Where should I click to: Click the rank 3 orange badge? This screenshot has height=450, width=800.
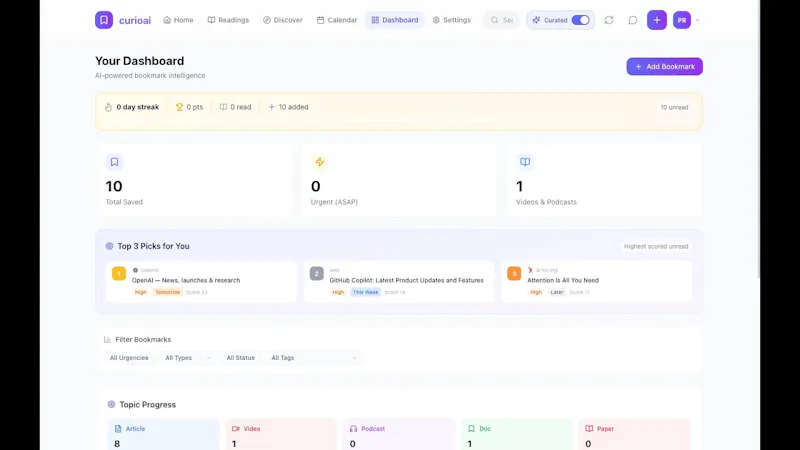514,273
